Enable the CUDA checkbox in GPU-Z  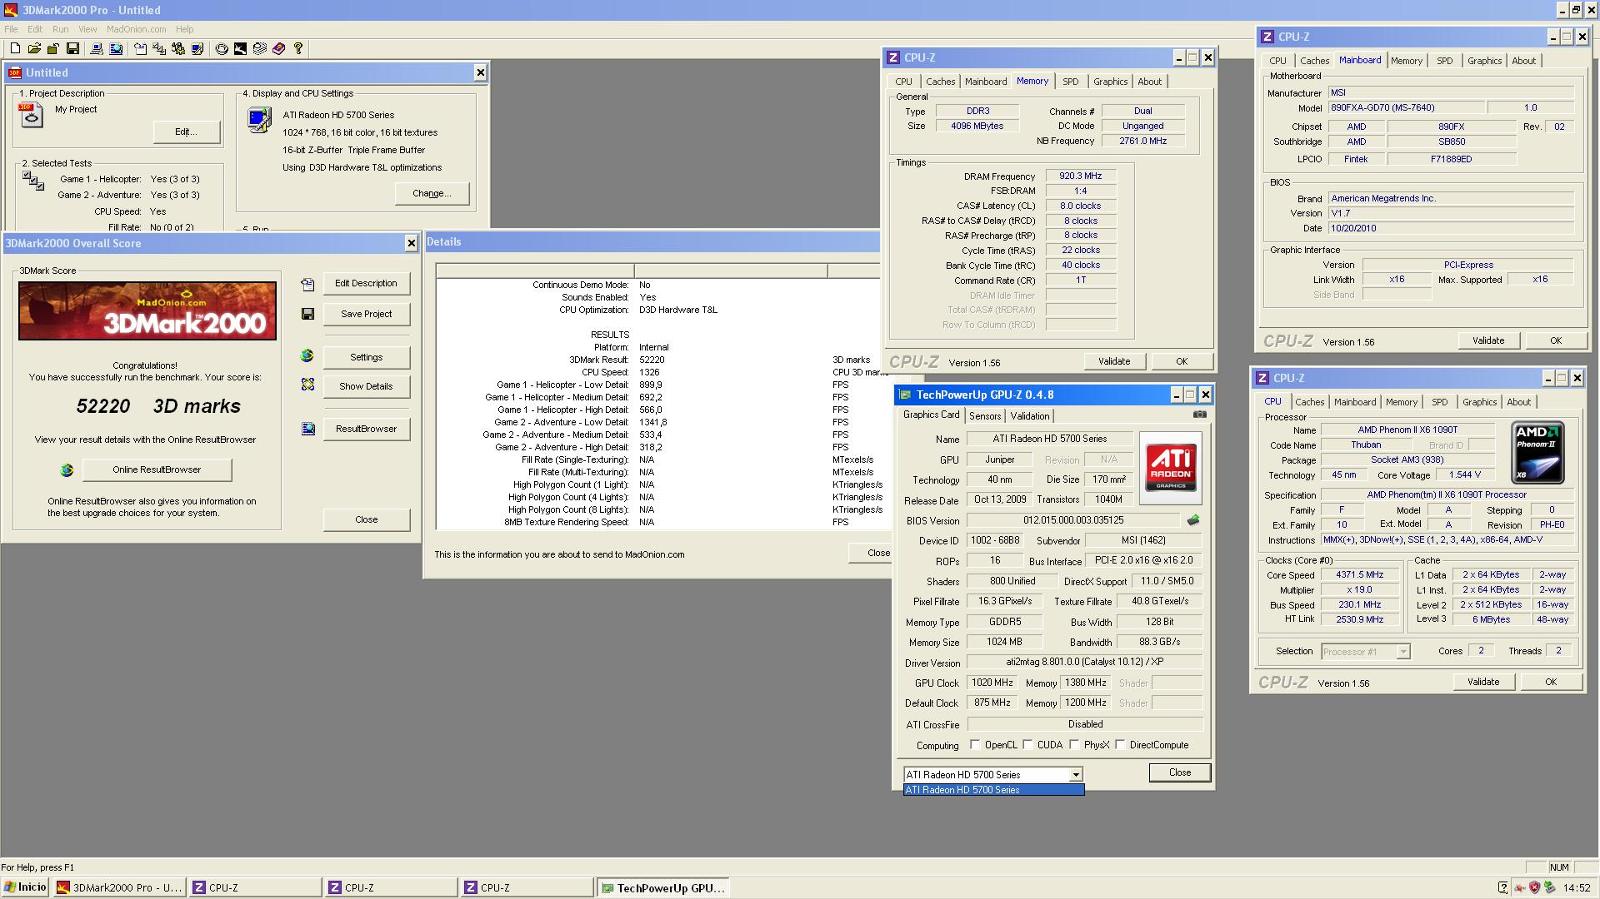(1027, 745)
